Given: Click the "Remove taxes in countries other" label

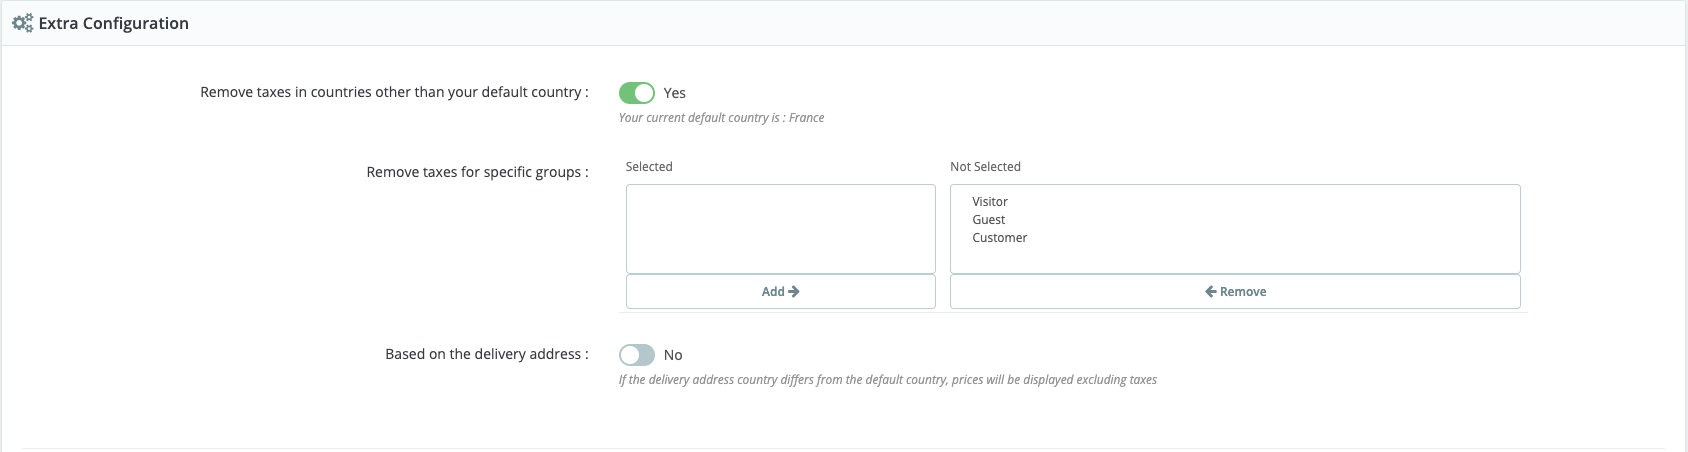Looking at the screenshot, I should [394, 92].
